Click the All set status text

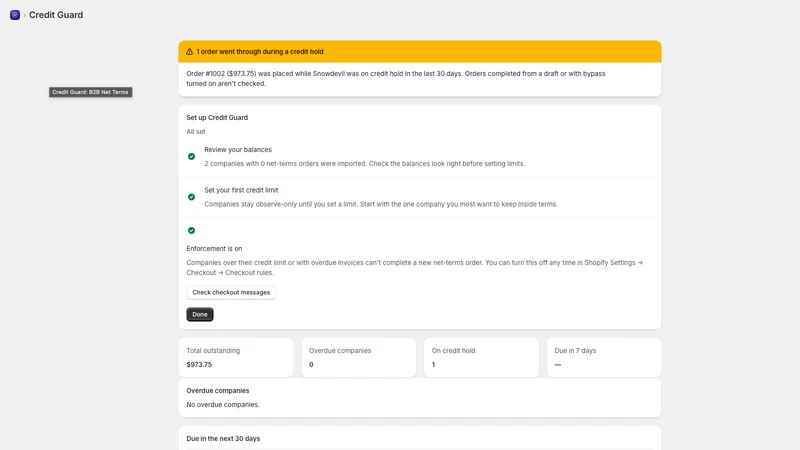click(196, 132)
